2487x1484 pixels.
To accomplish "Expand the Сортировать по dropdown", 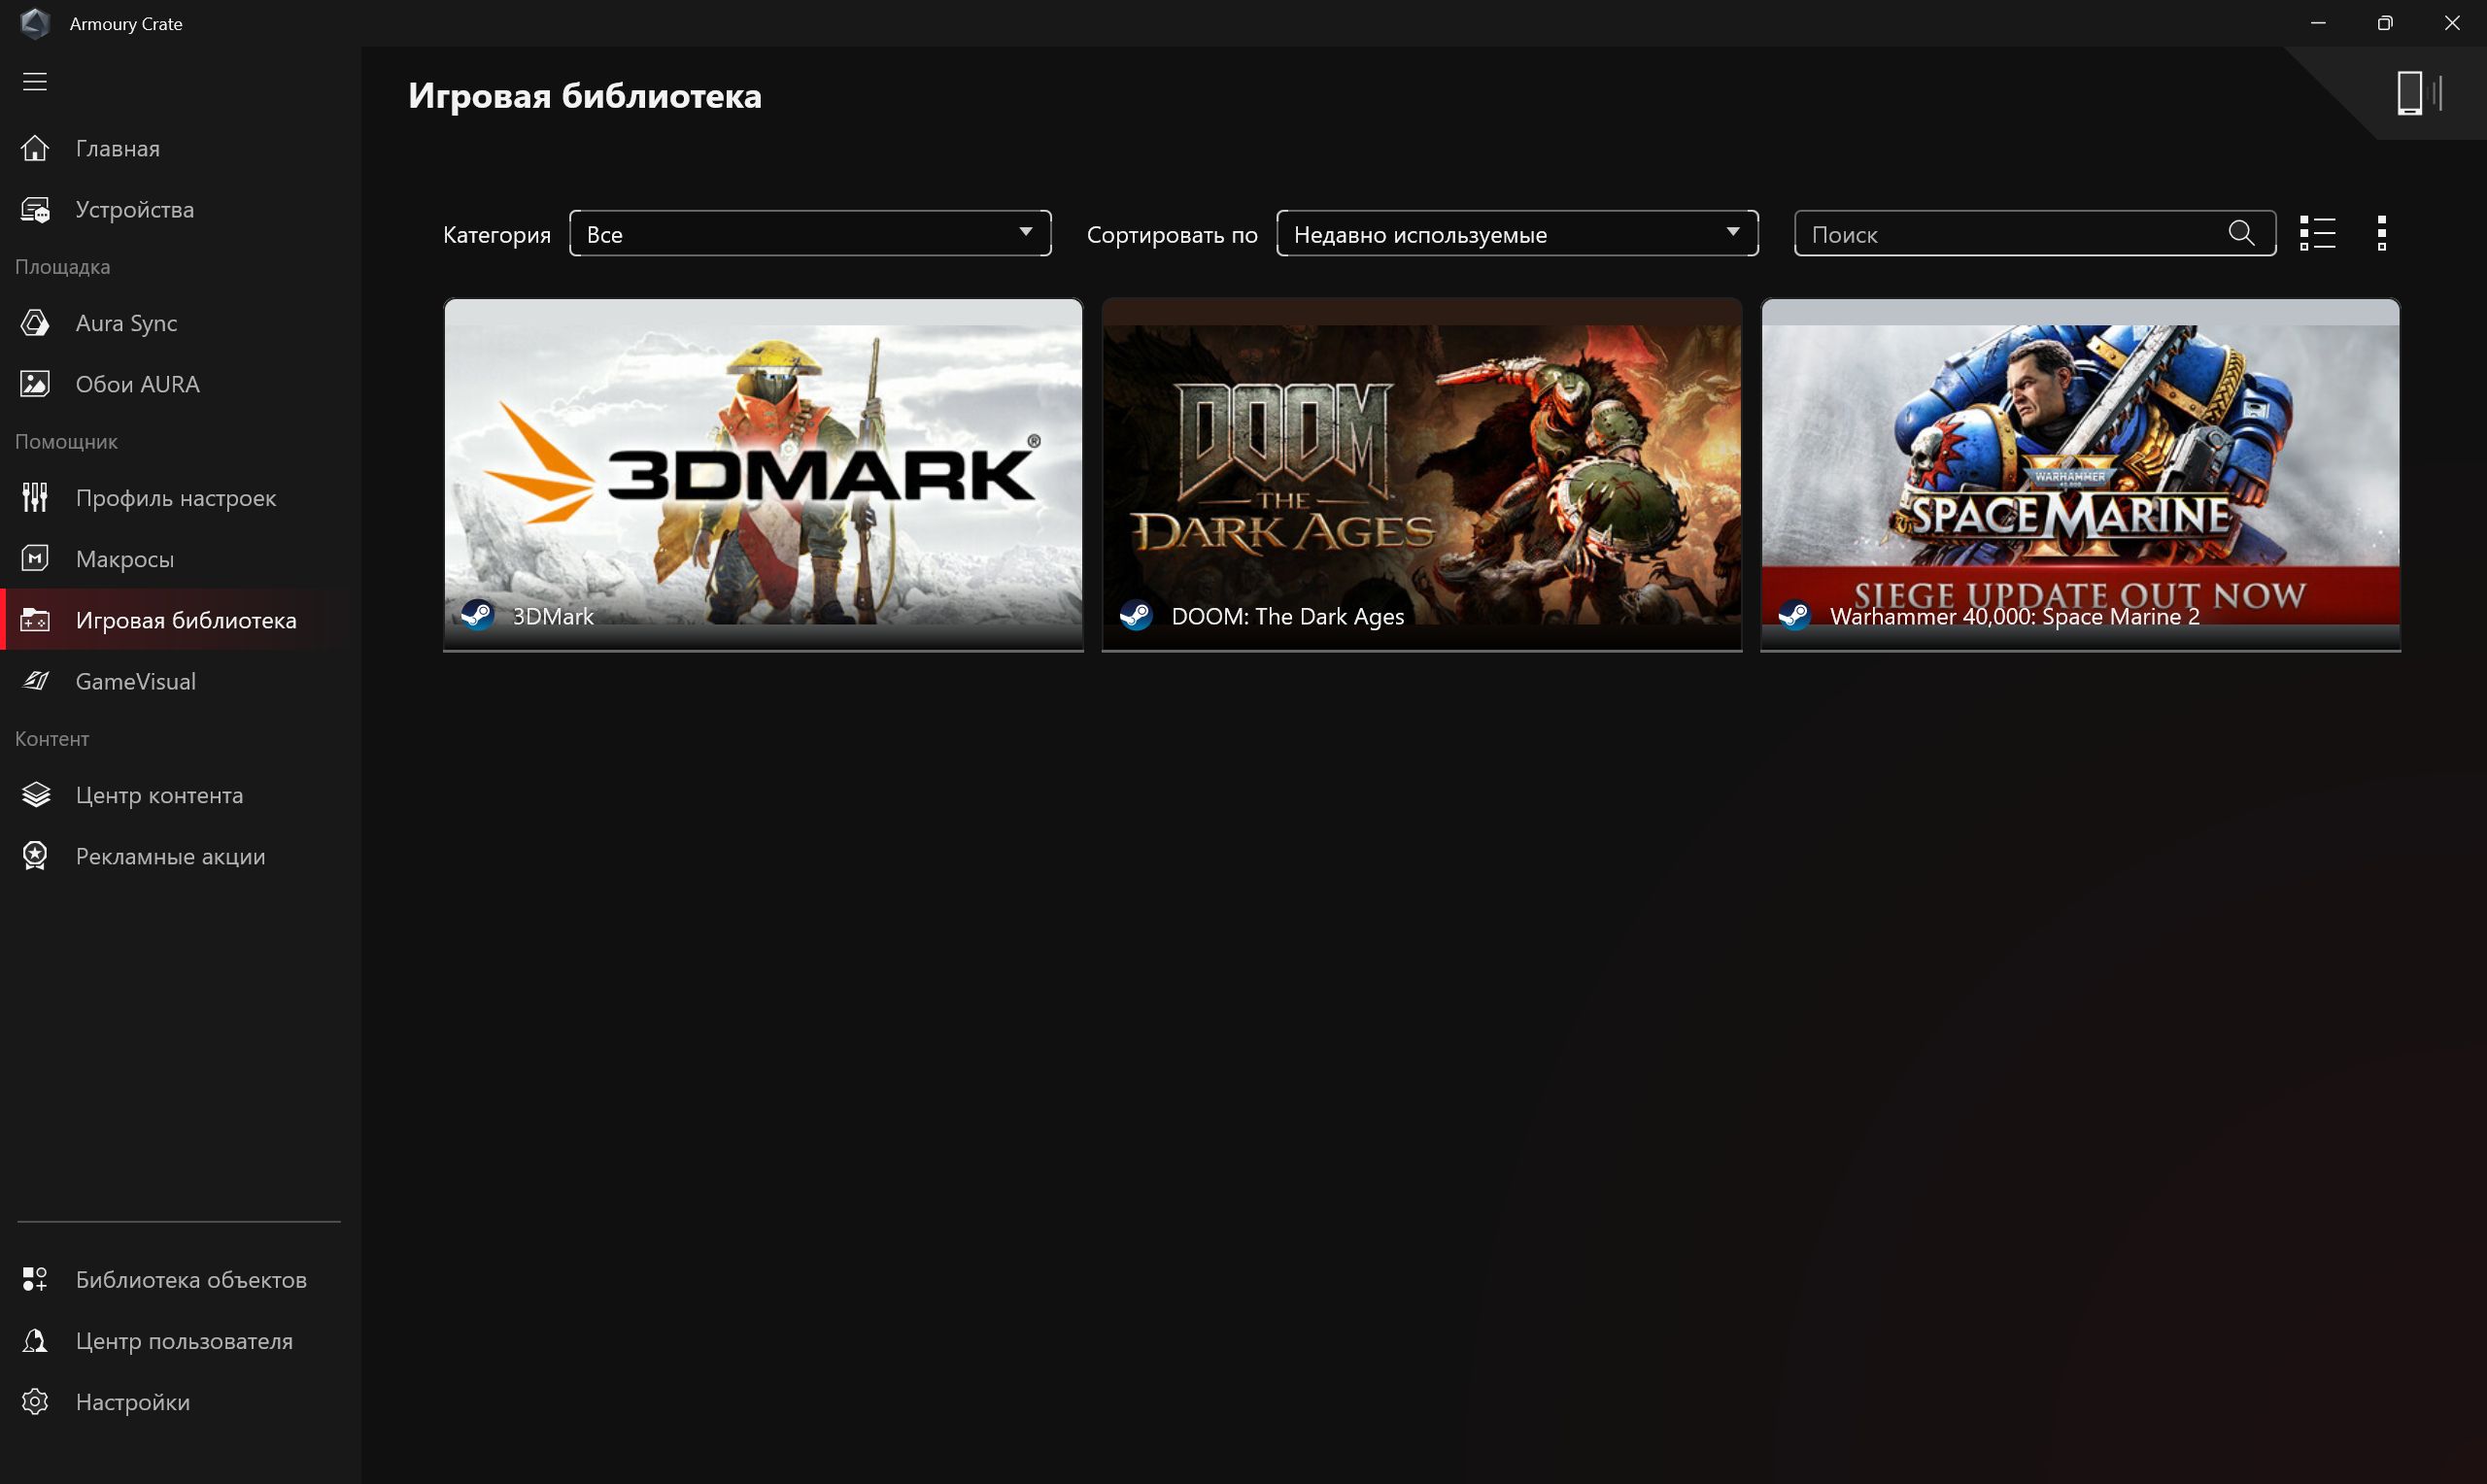I will pyautogui.click(x=1517, y=233).
